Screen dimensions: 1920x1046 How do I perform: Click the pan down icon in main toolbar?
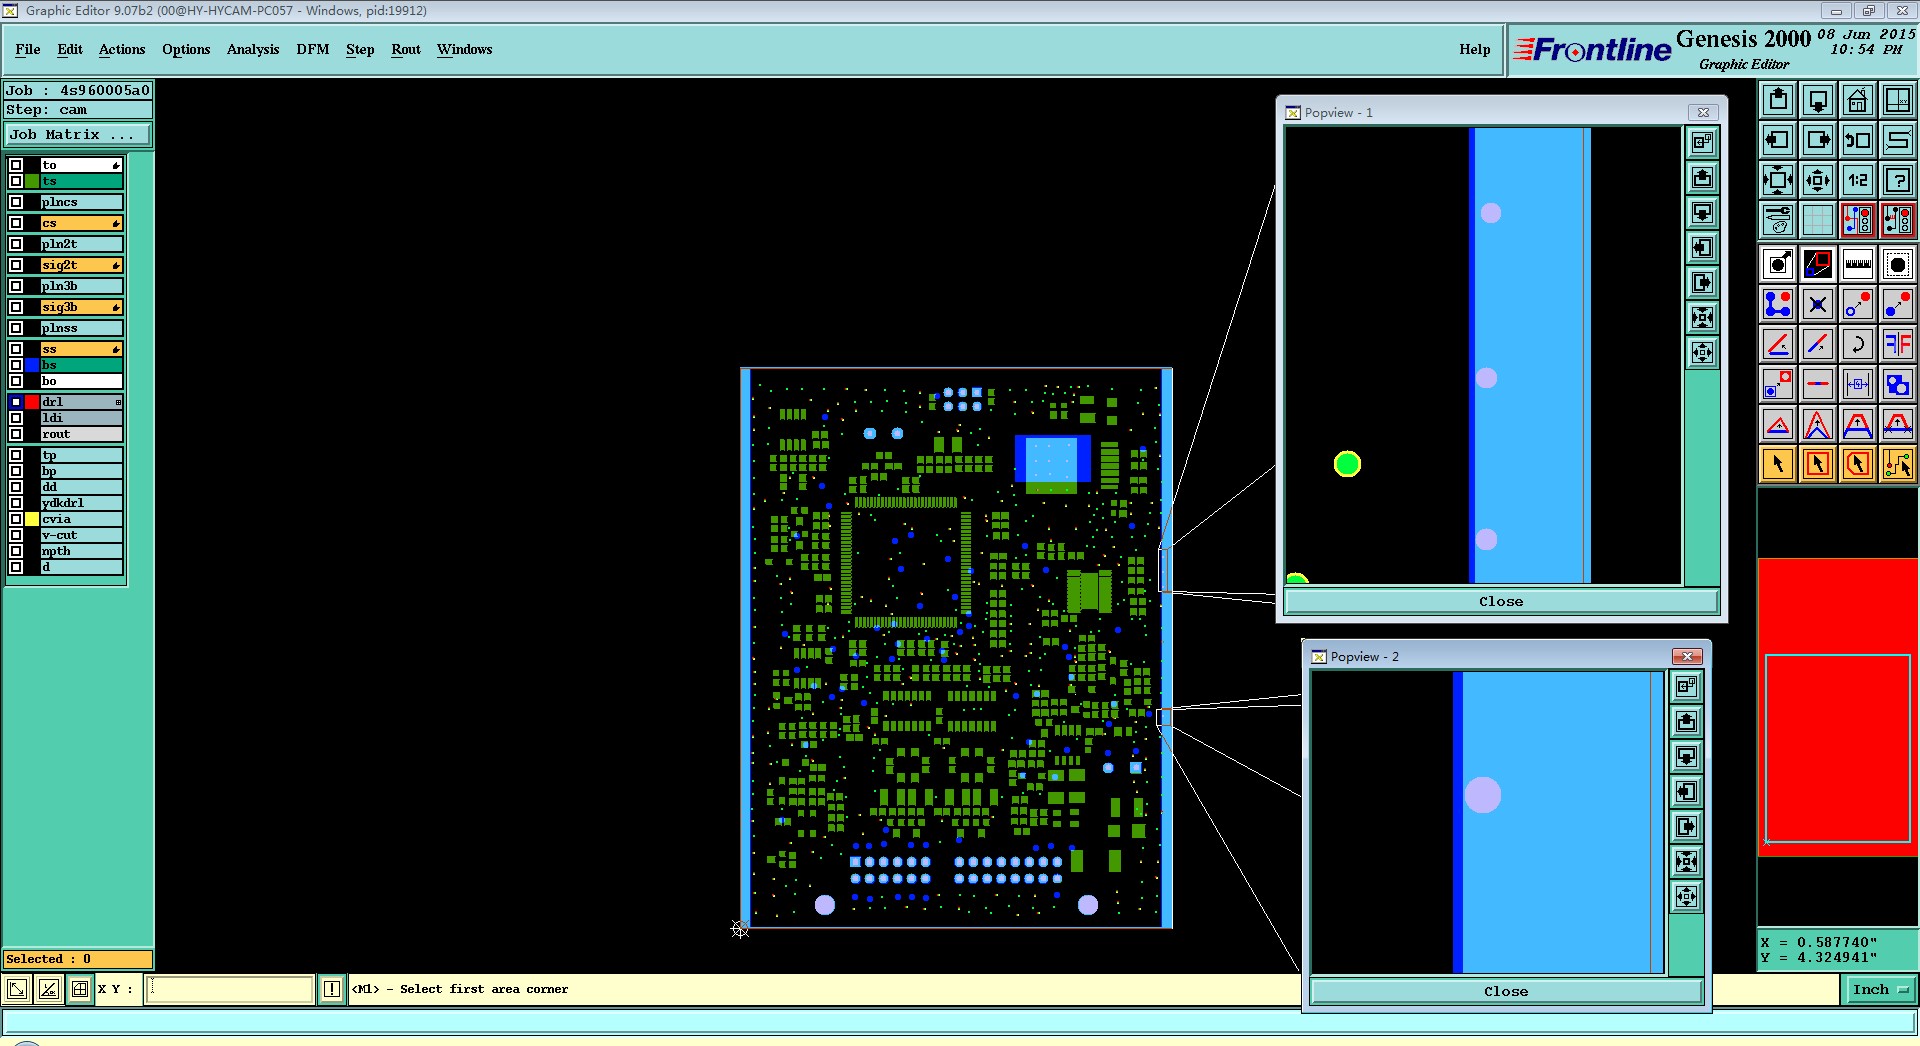(1818, 100)
